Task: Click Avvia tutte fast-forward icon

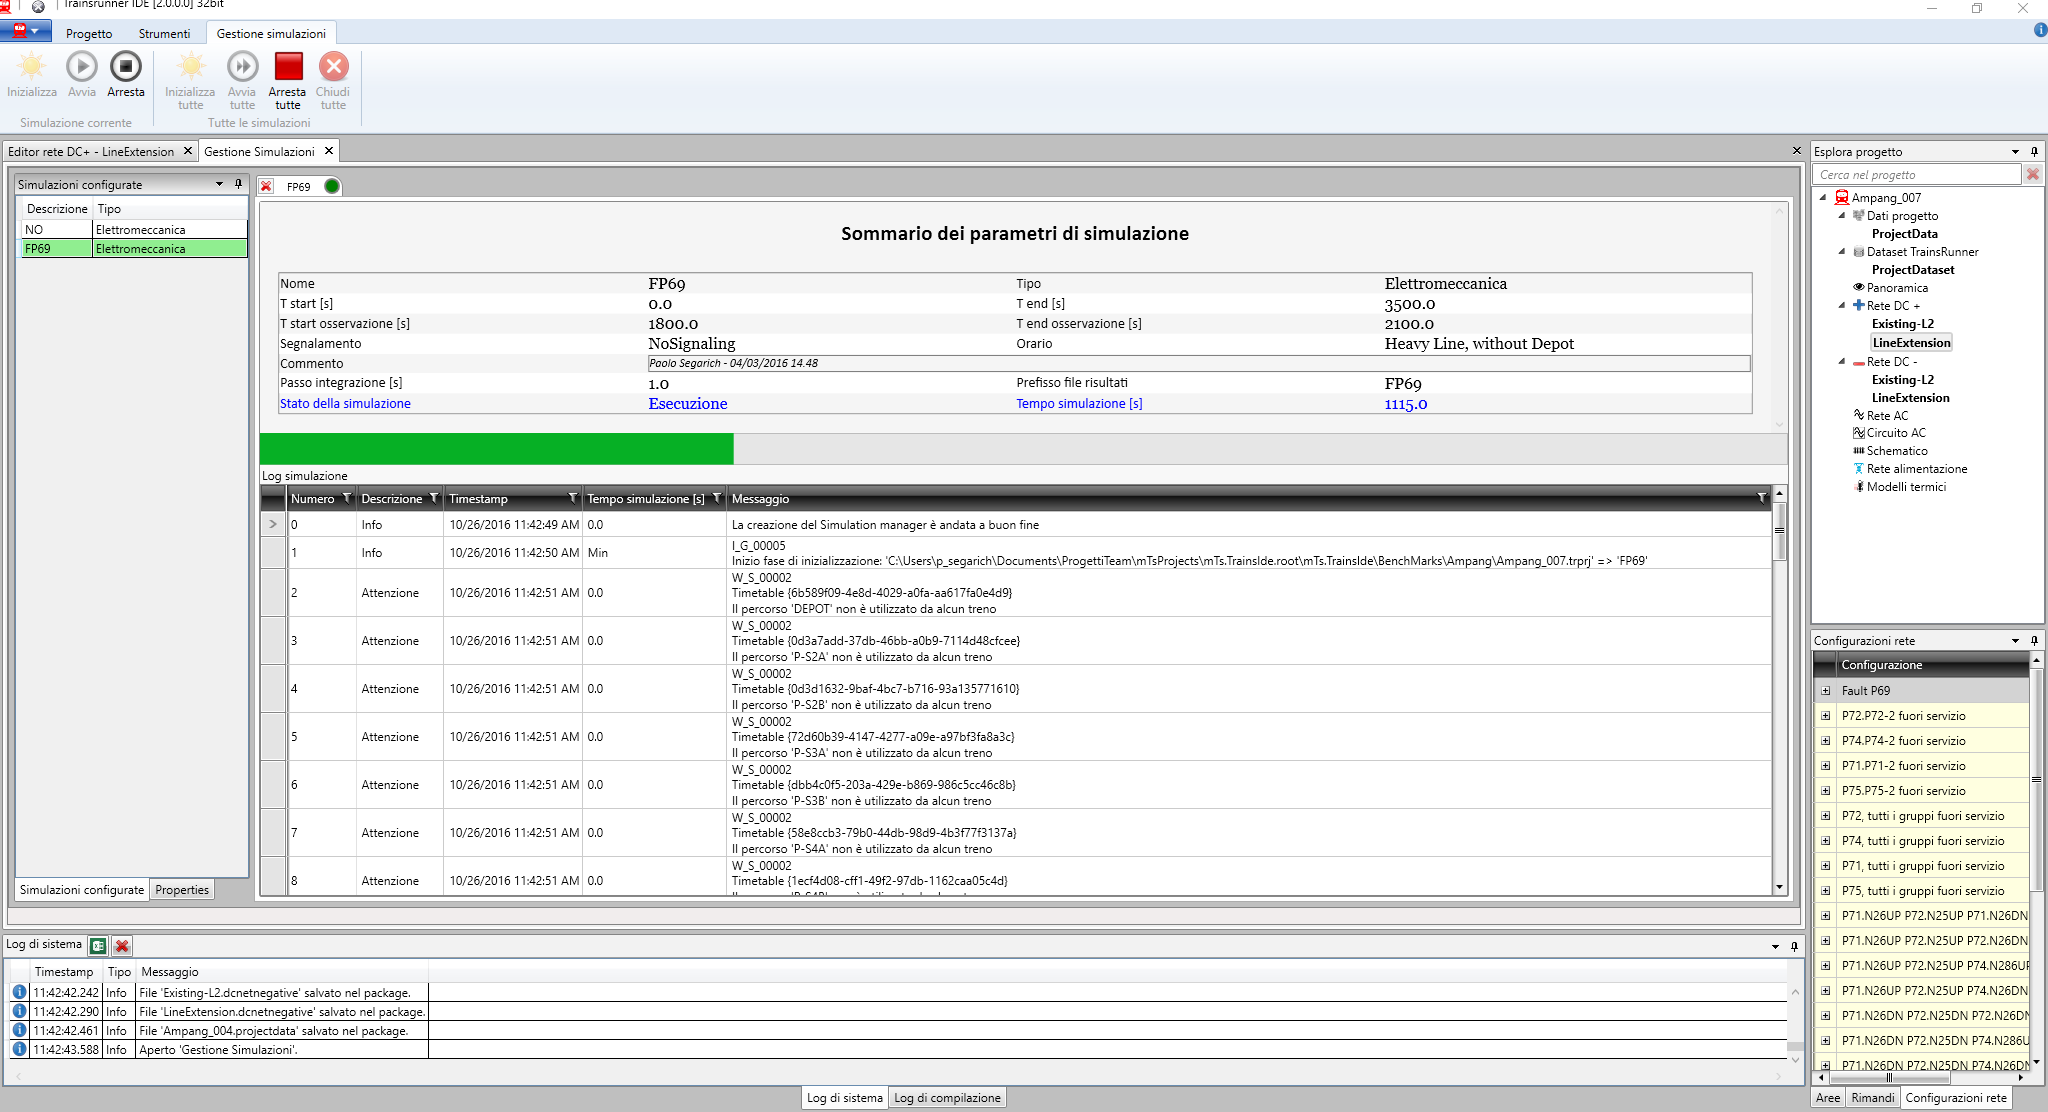Action: coord(242,67)
